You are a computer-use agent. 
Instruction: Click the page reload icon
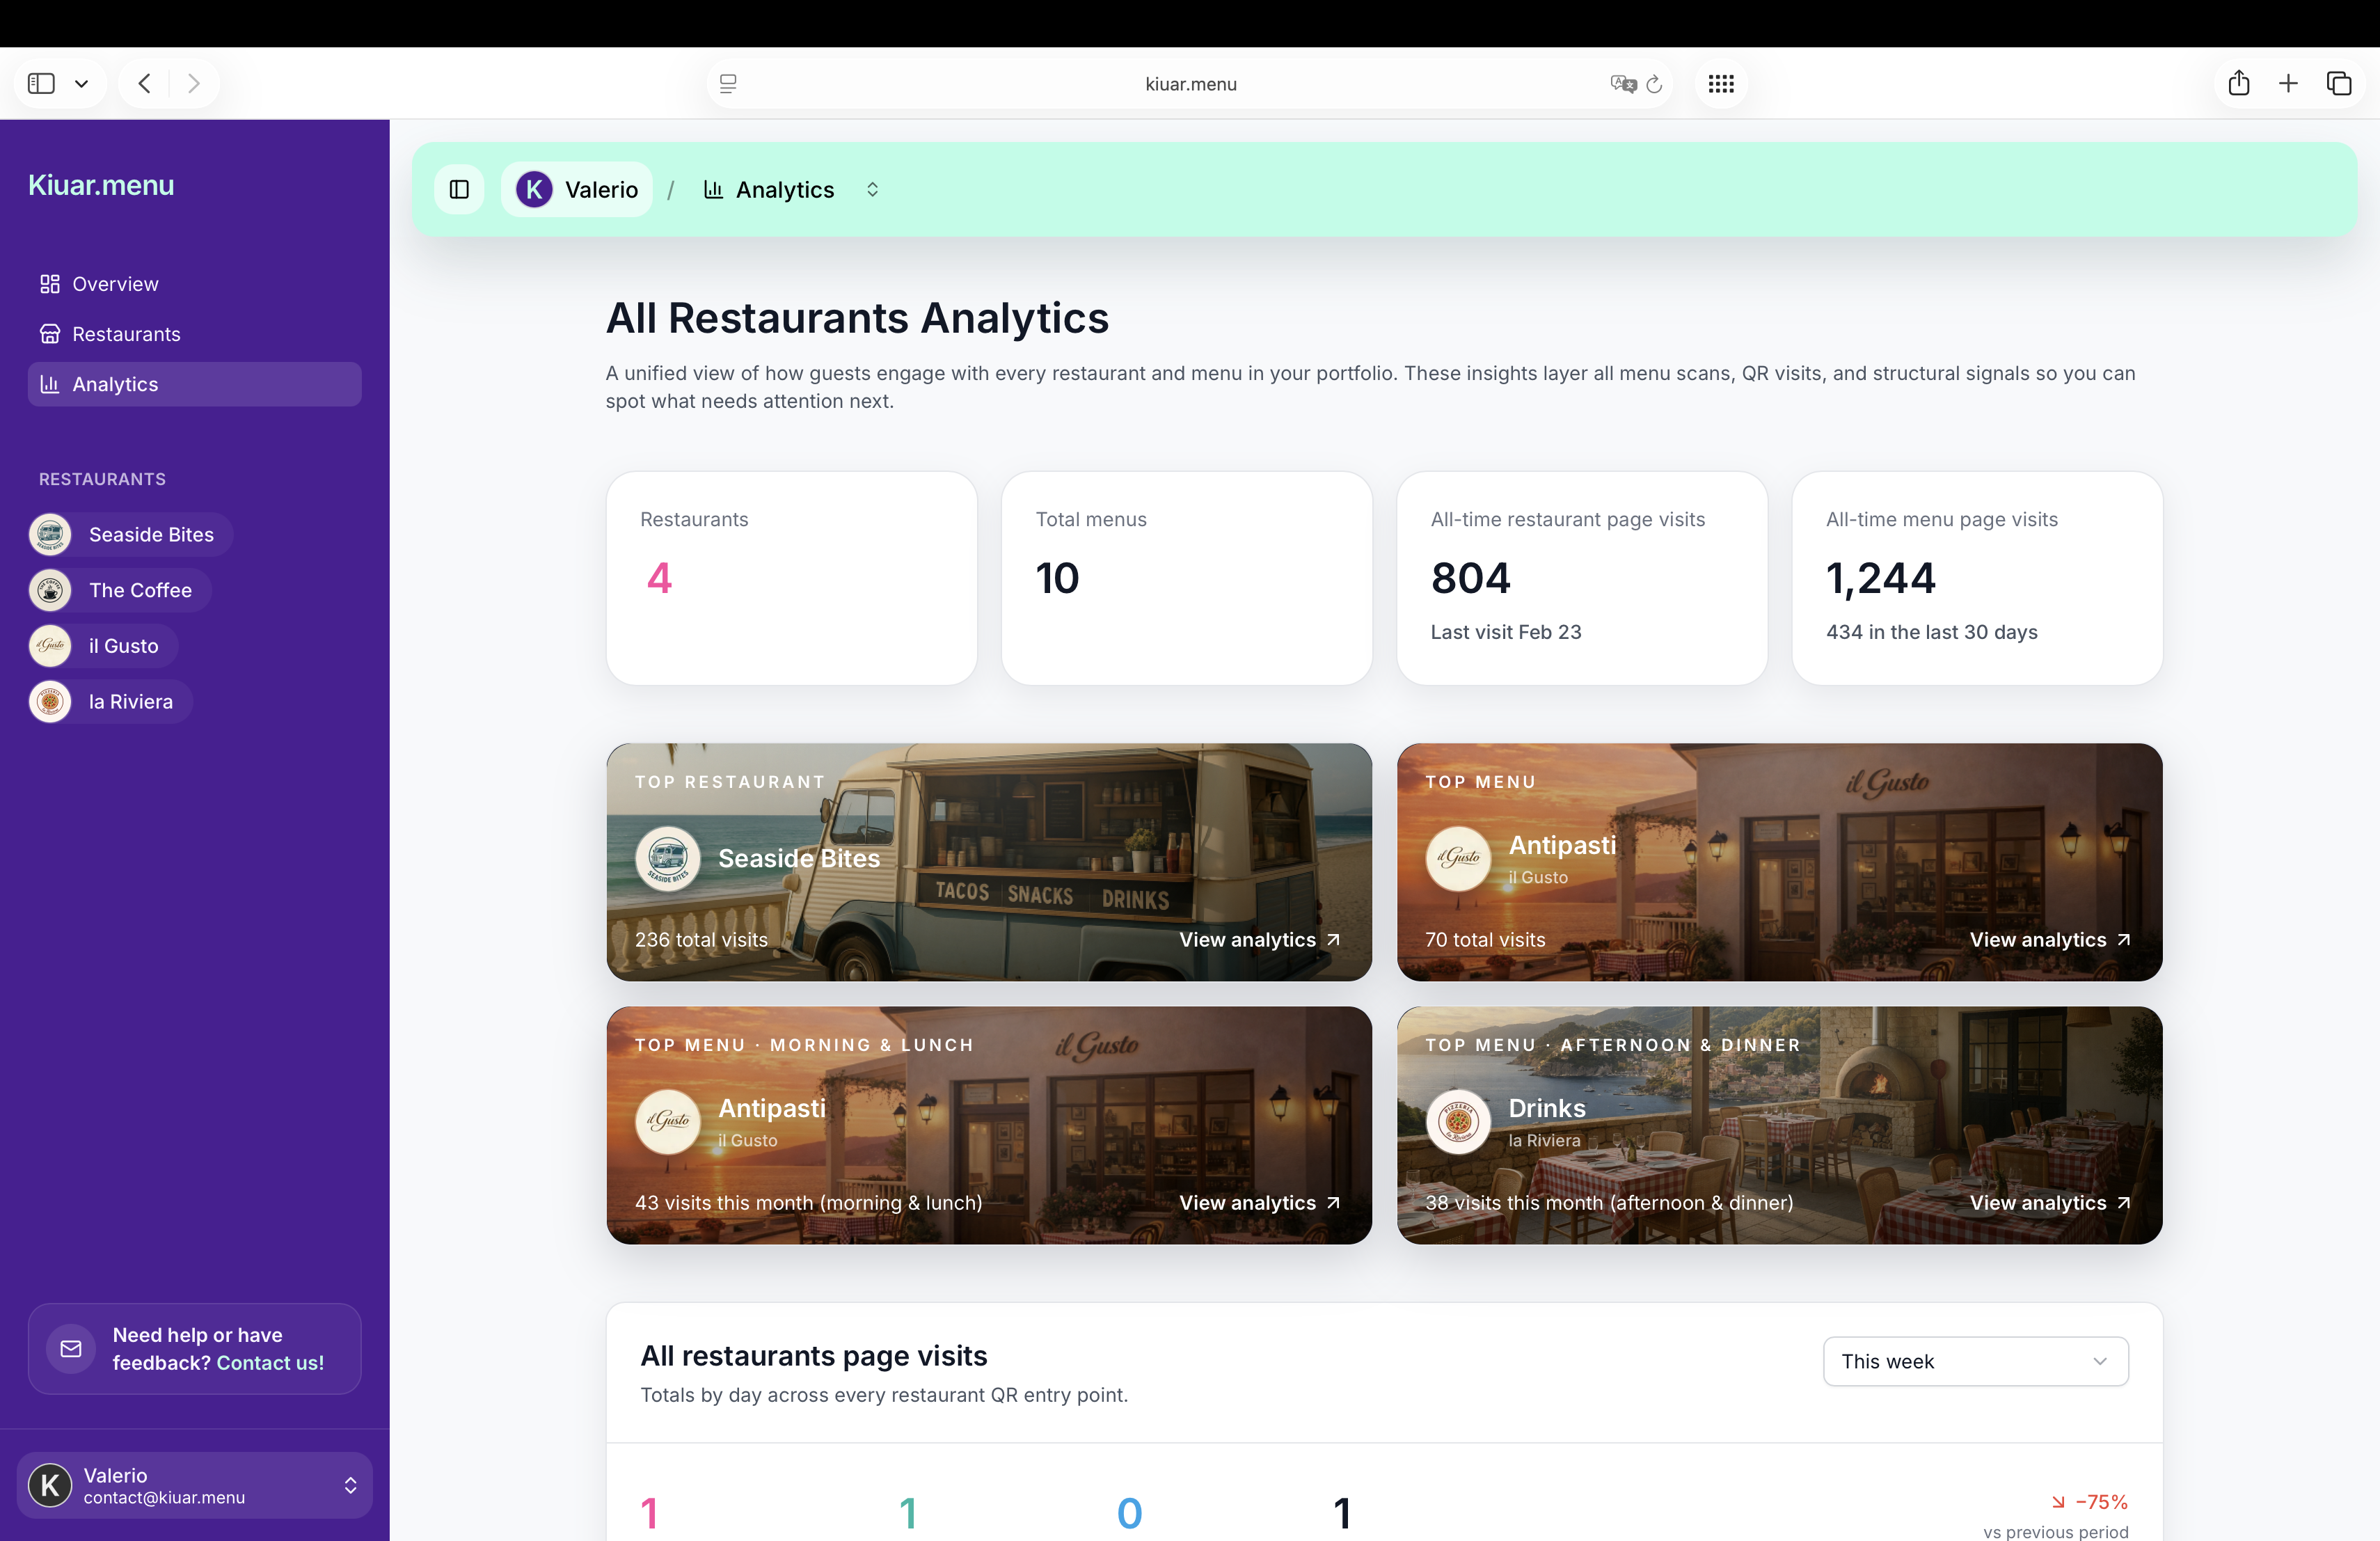(x=1654, y=84)
